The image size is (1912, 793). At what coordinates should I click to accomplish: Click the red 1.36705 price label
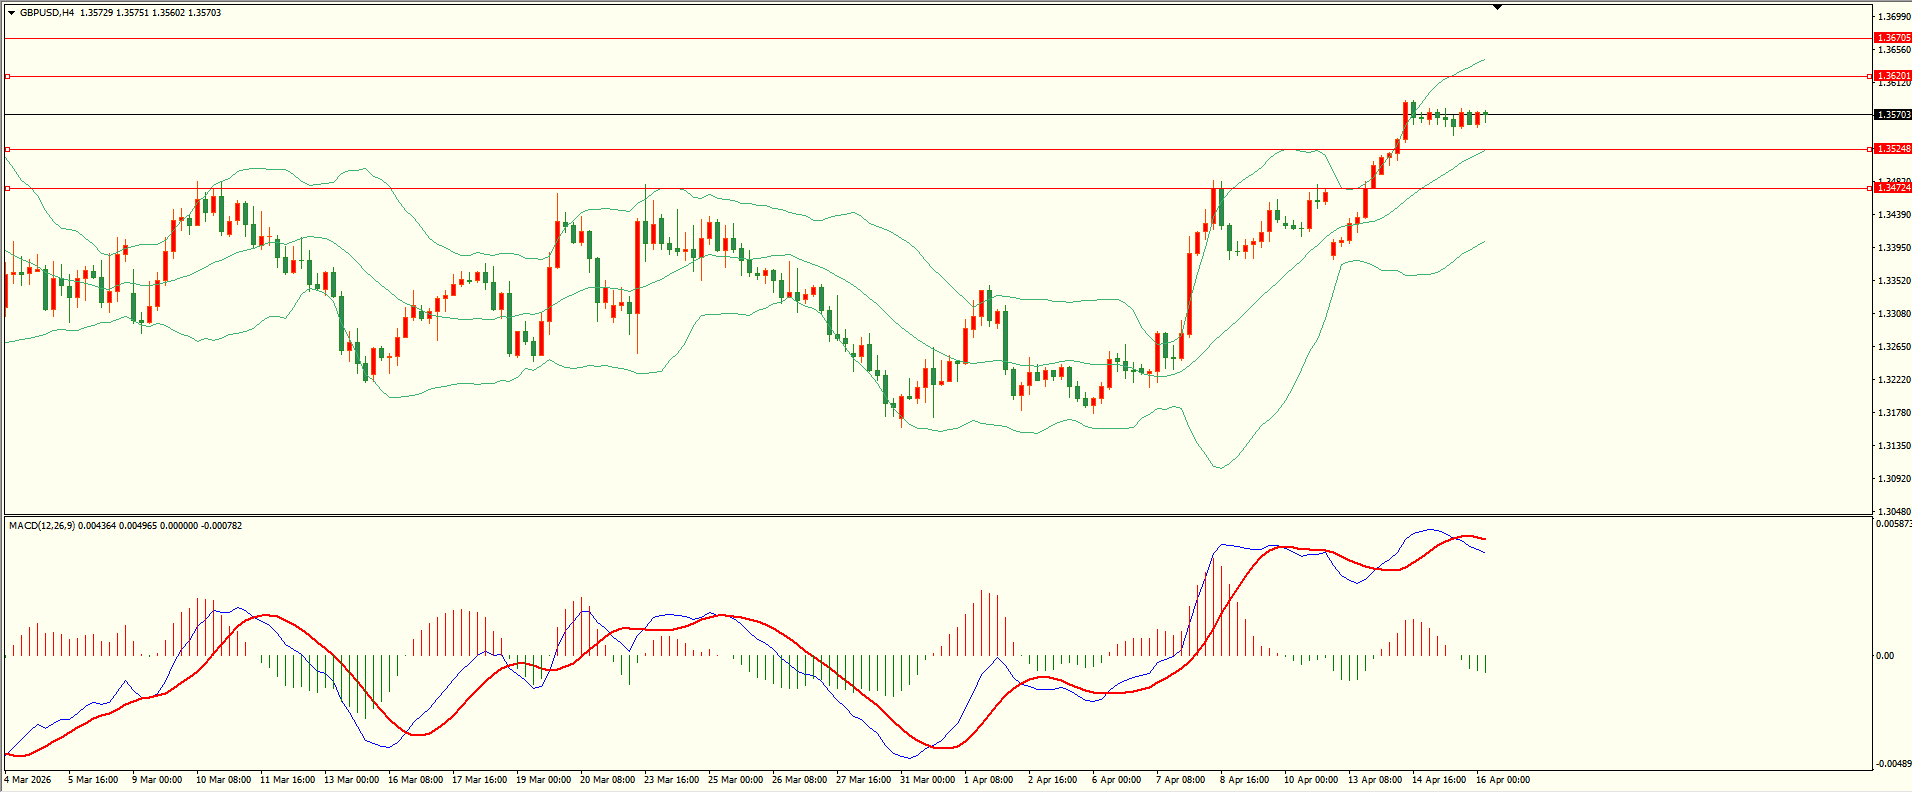[x=1893, y=38]
